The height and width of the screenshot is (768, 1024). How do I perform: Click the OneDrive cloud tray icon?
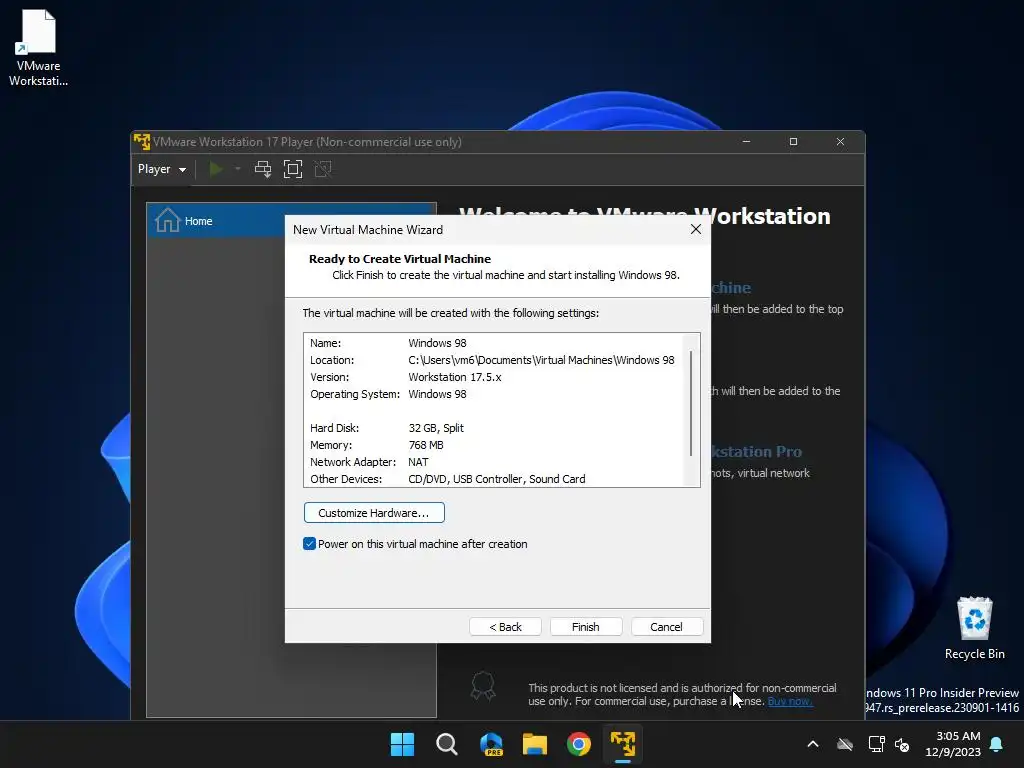click(845, 744)
